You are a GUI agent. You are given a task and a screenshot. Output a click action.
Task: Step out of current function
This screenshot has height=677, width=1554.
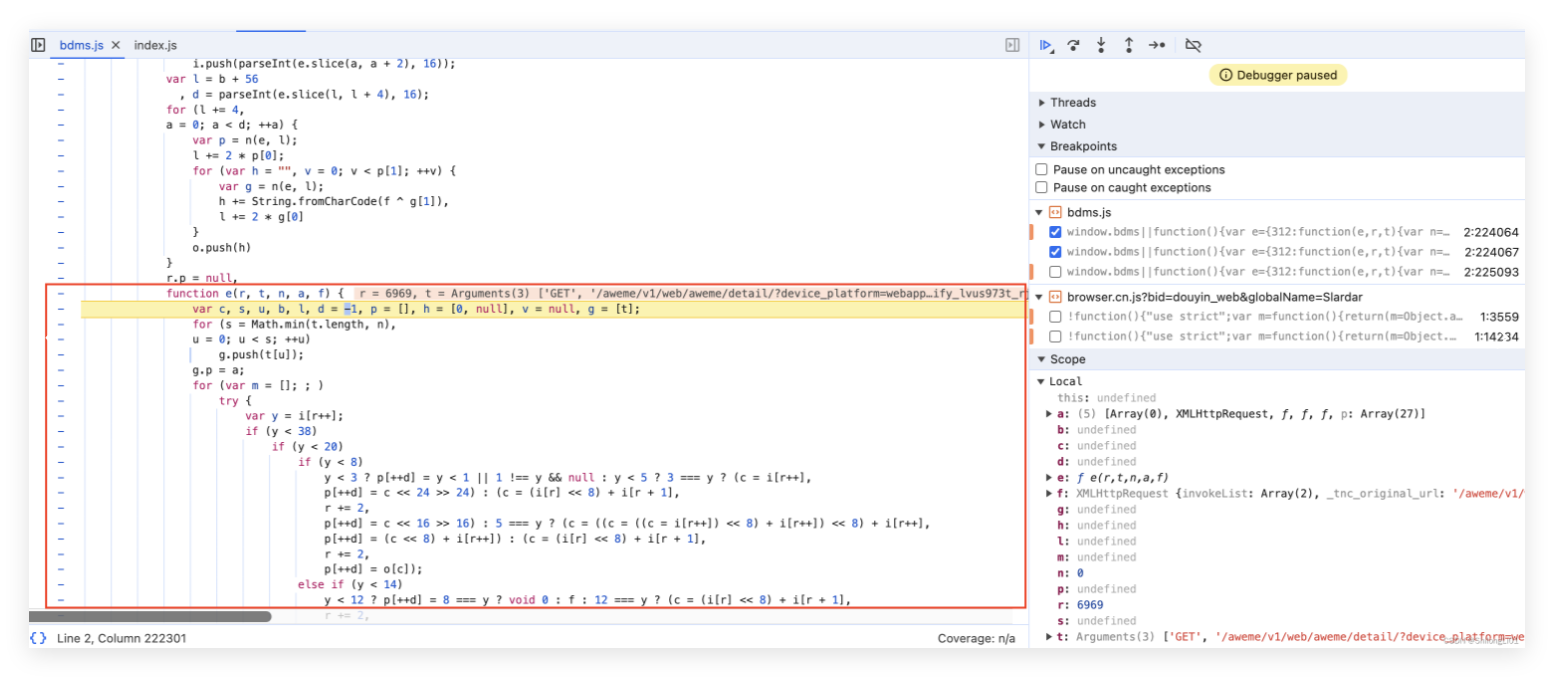tap(1129, 45)
